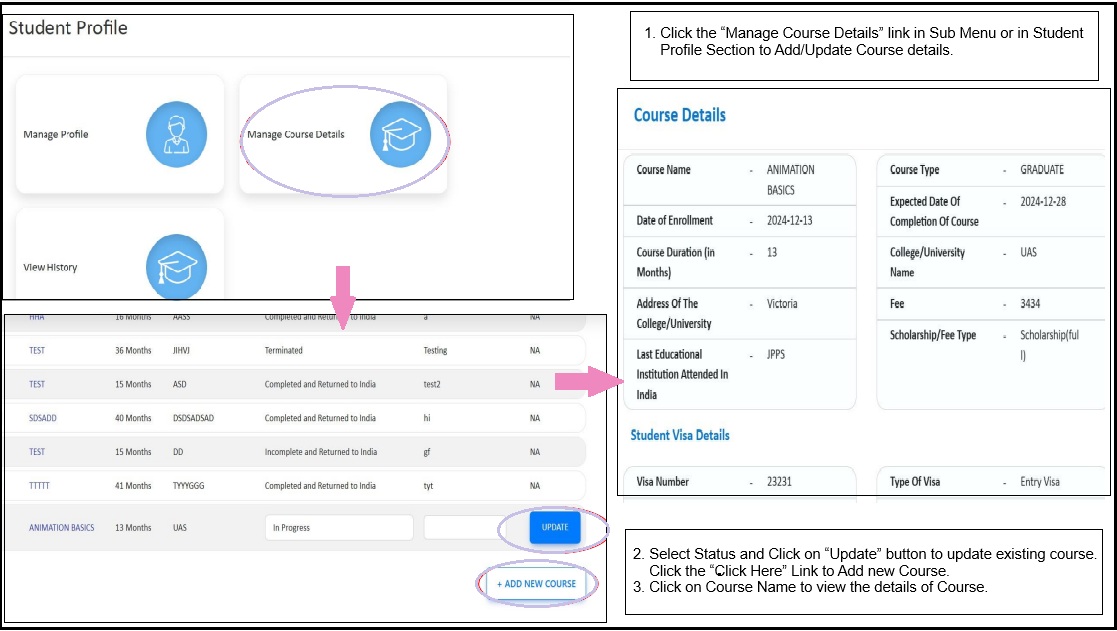
Task: Open the Manage Course Details text link
Action: (295, 134)
